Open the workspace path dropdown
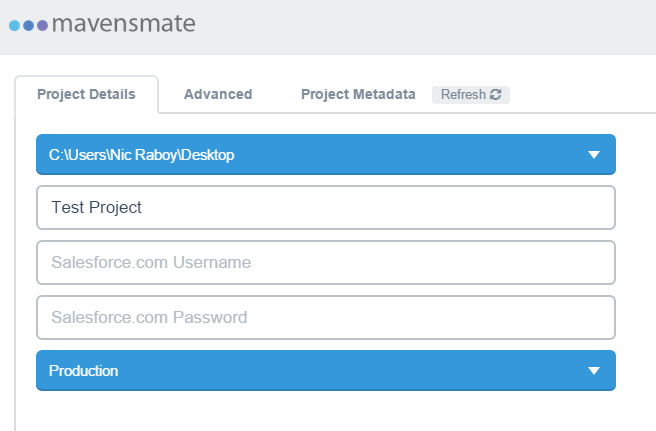 [326, 154]
